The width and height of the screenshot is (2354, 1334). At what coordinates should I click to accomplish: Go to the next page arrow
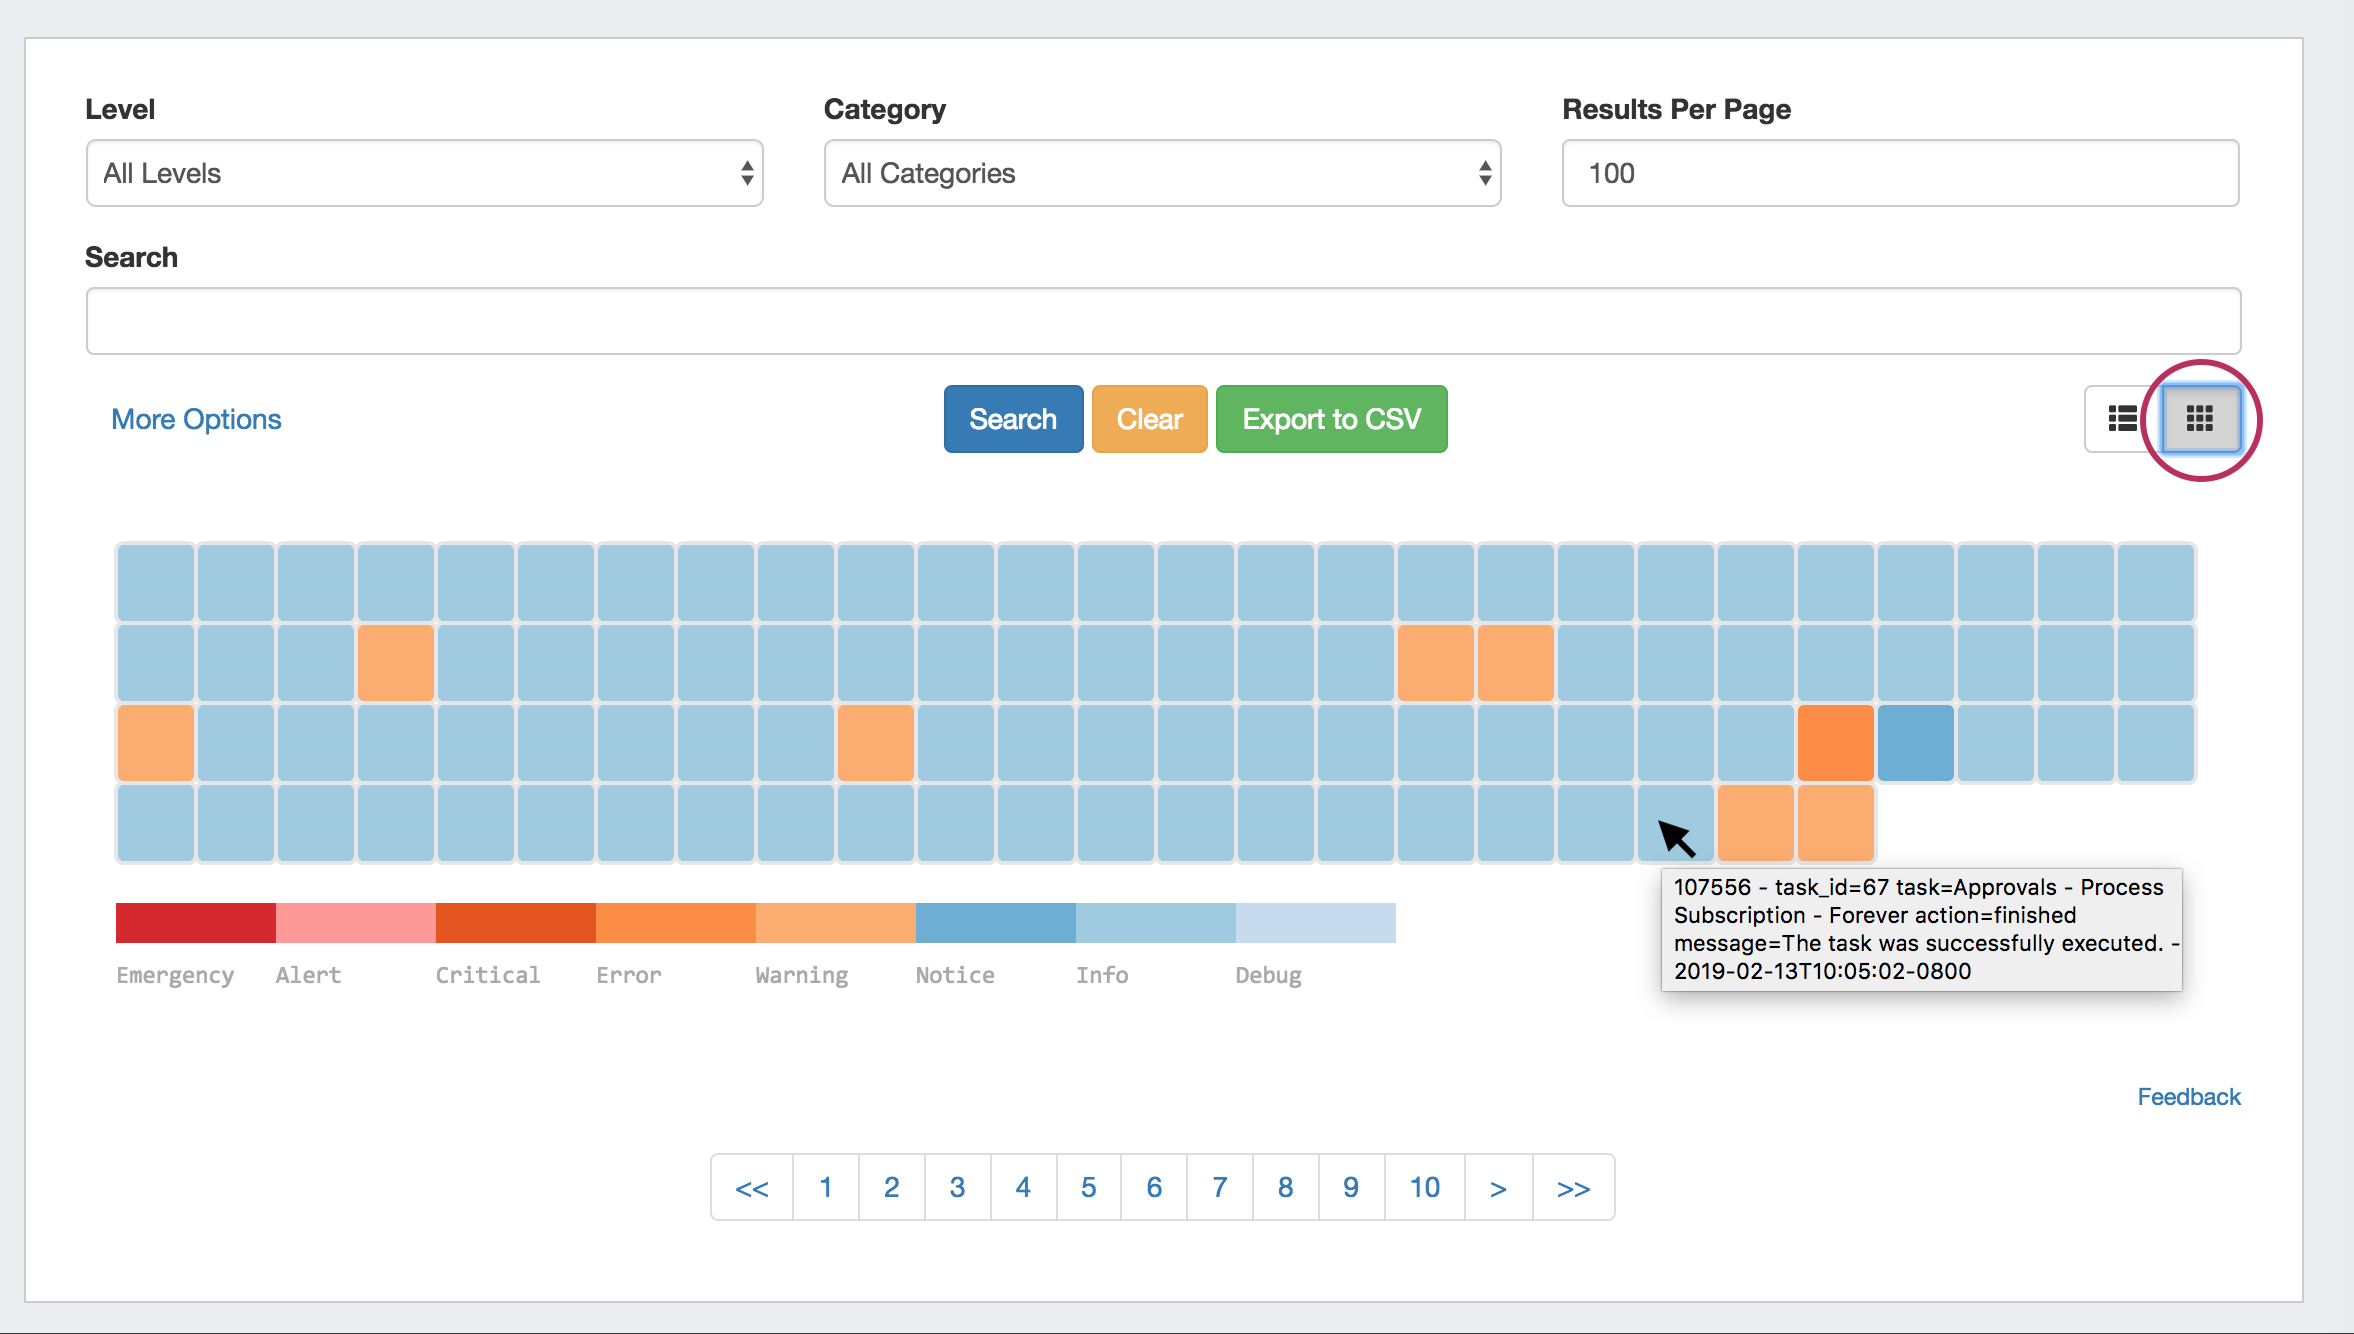pos(1497,1187)
